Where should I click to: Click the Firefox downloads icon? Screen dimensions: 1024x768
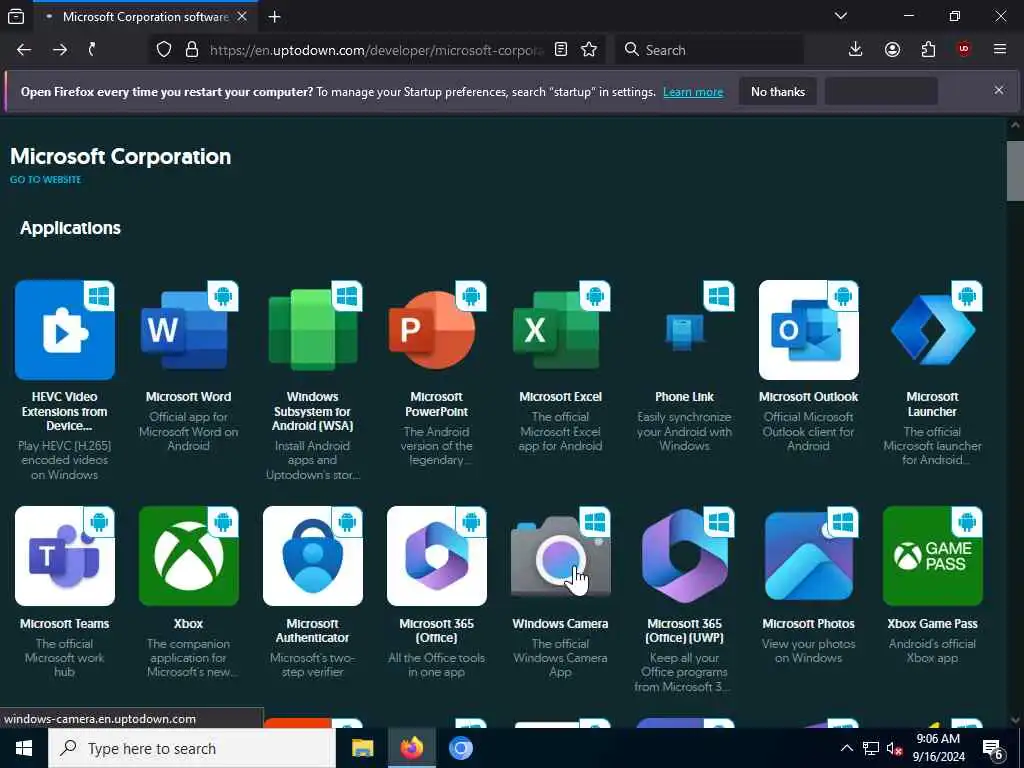click(855, 50)
